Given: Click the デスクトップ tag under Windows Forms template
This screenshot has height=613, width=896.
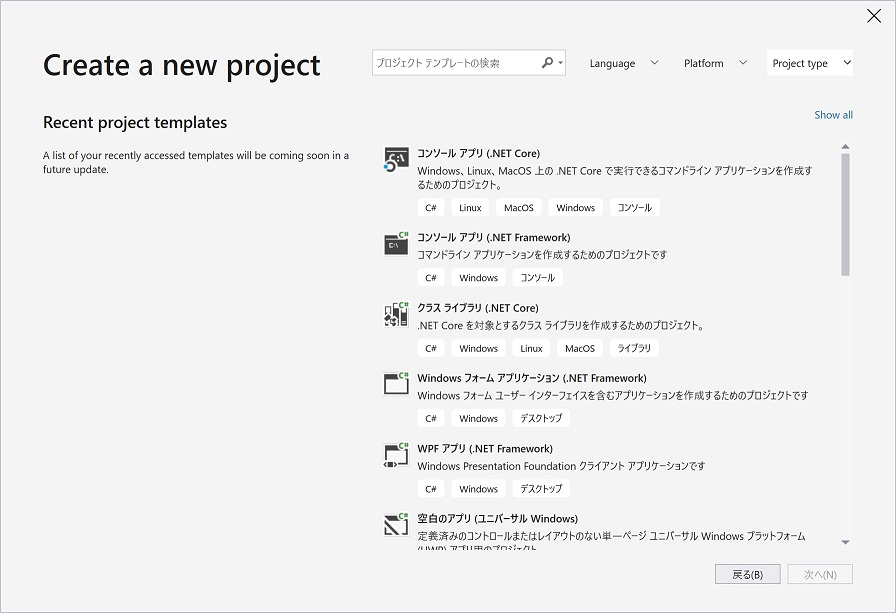Looking at the screenshot, I should [x=541, y=418].
